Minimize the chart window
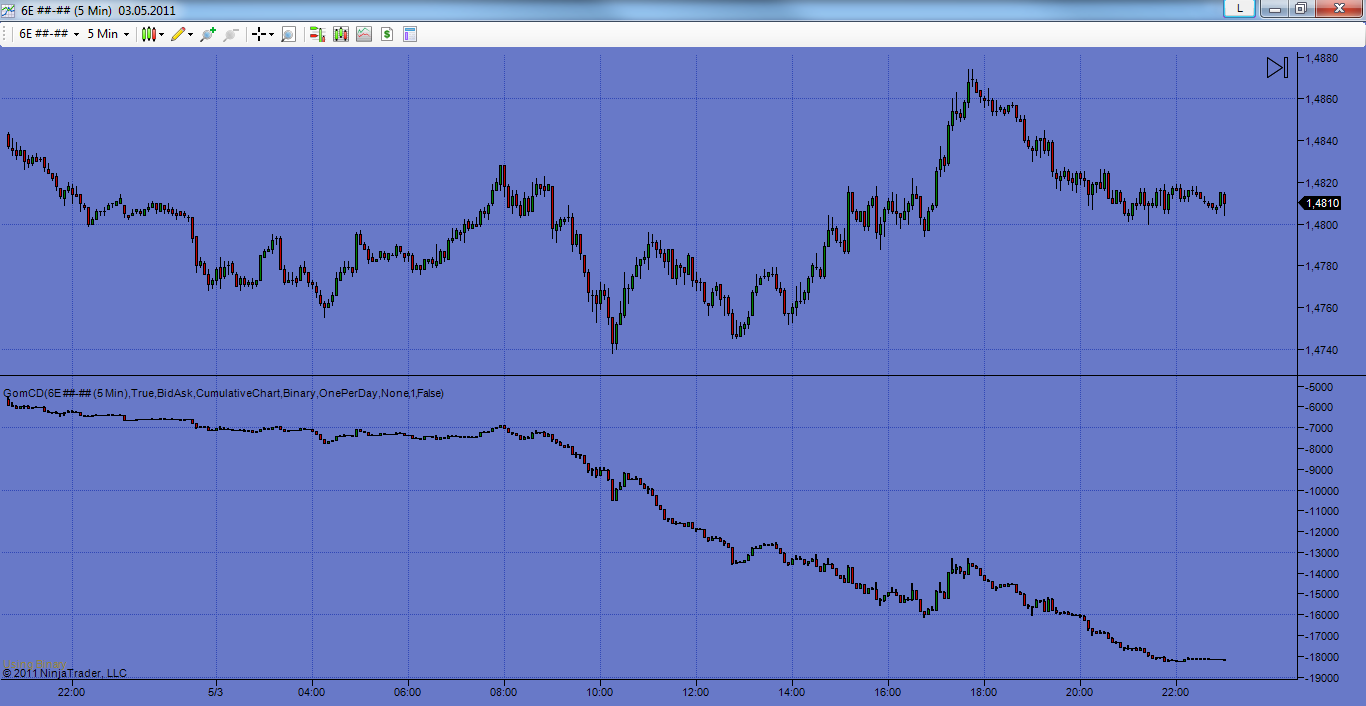Viewport: 1366px width, 706px height. pos(1273,8)
